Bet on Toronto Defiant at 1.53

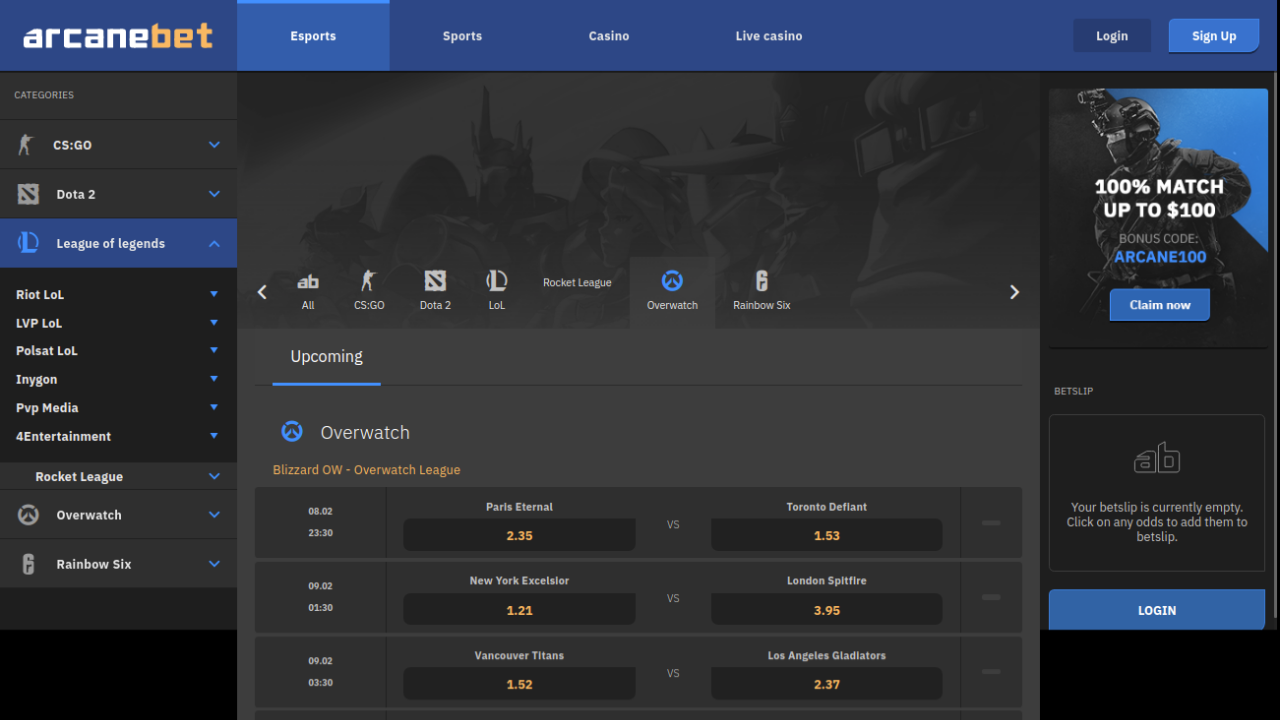click(826, 535)
